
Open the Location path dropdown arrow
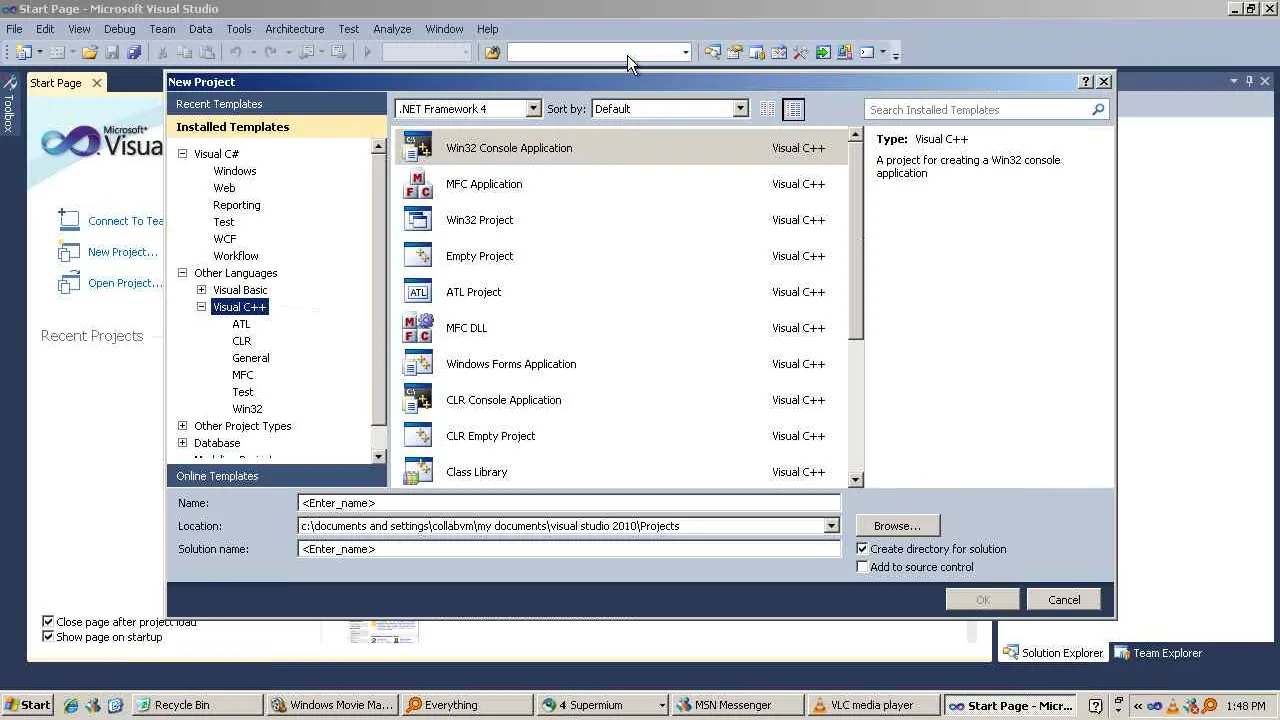click(831, 526)
